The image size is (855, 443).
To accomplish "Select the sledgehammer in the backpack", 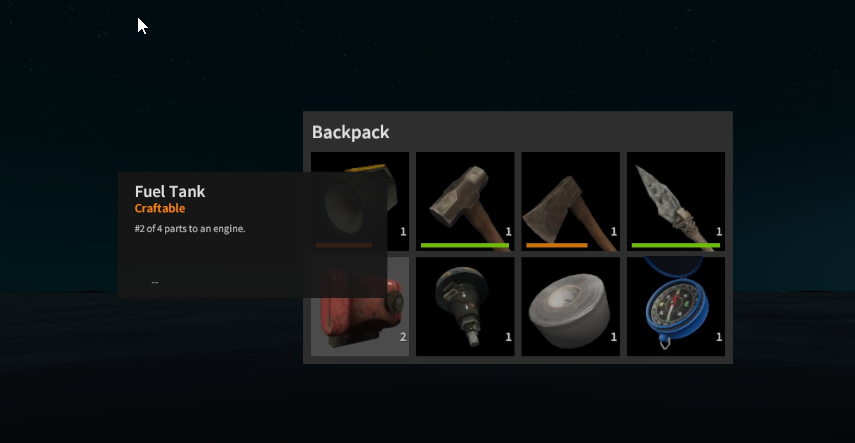I will click(x=465, y=201).
